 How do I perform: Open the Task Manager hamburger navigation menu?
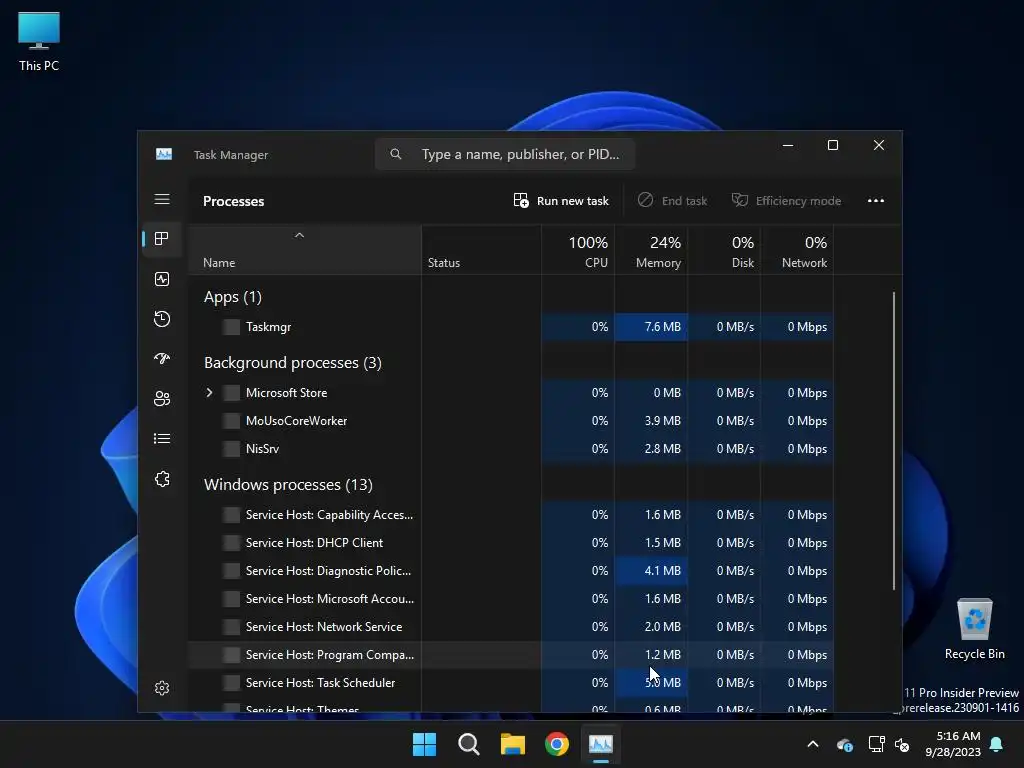[x=162, y=199]
